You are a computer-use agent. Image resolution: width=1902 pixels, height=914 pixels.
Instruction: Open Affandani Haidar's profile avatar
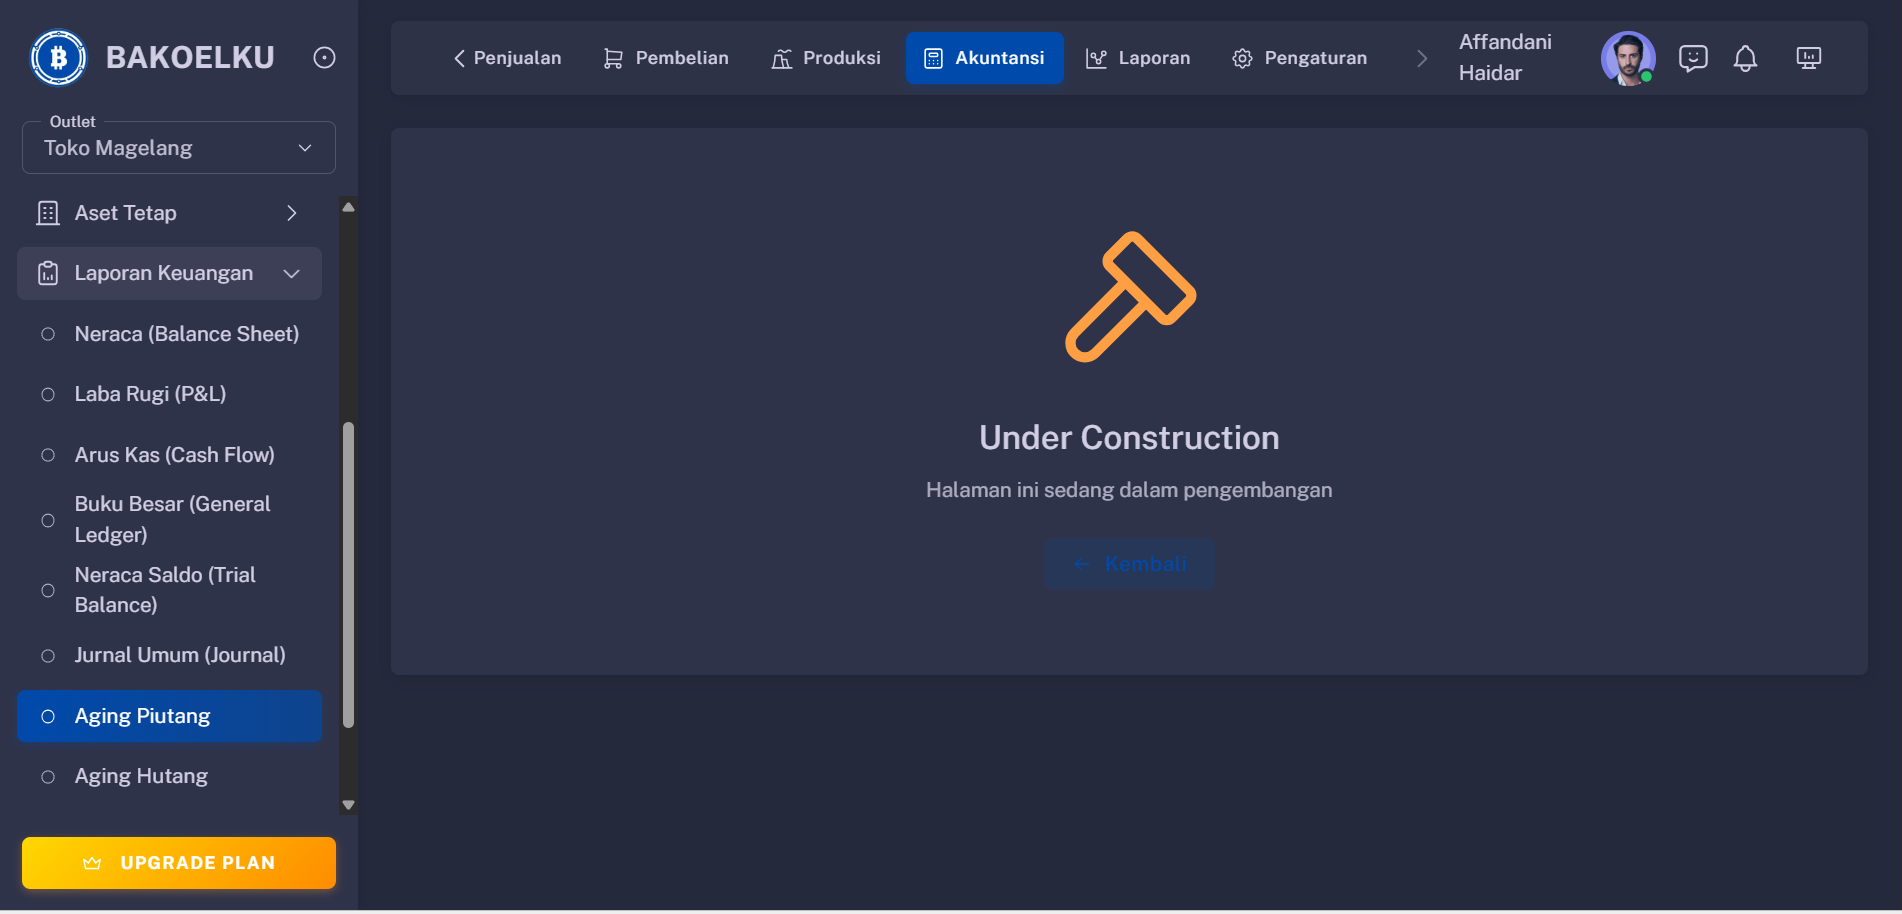tap(1627, 58)
